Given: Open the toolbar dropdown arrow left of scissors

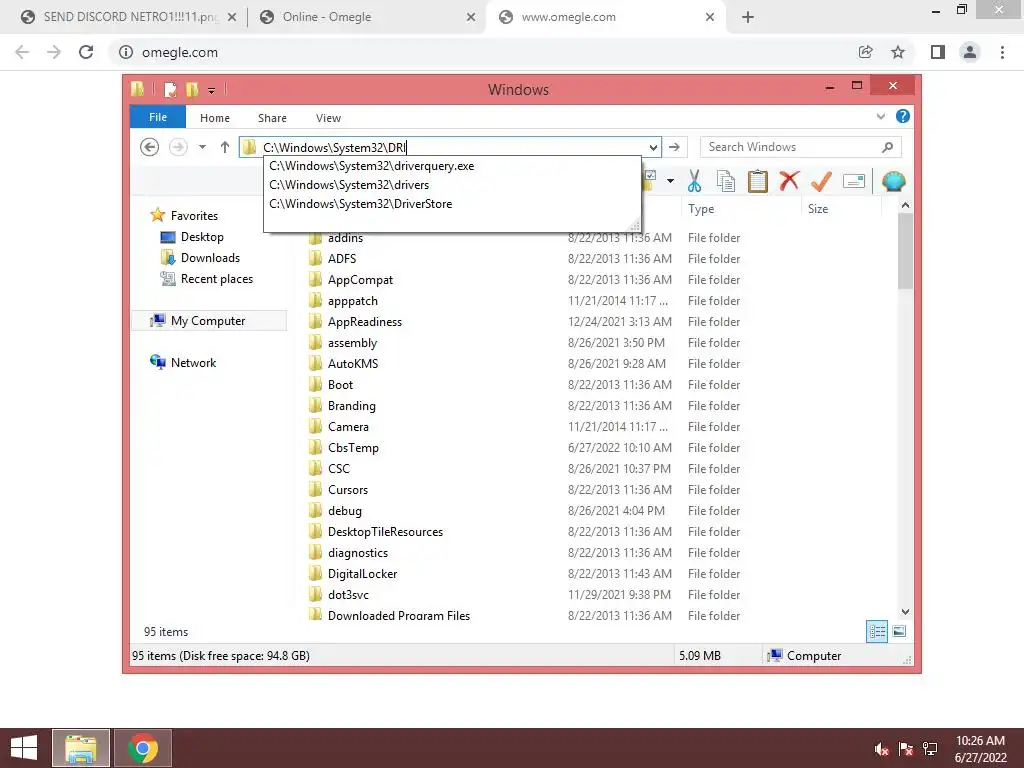Looking at the screenshot, I should [671, 181].
